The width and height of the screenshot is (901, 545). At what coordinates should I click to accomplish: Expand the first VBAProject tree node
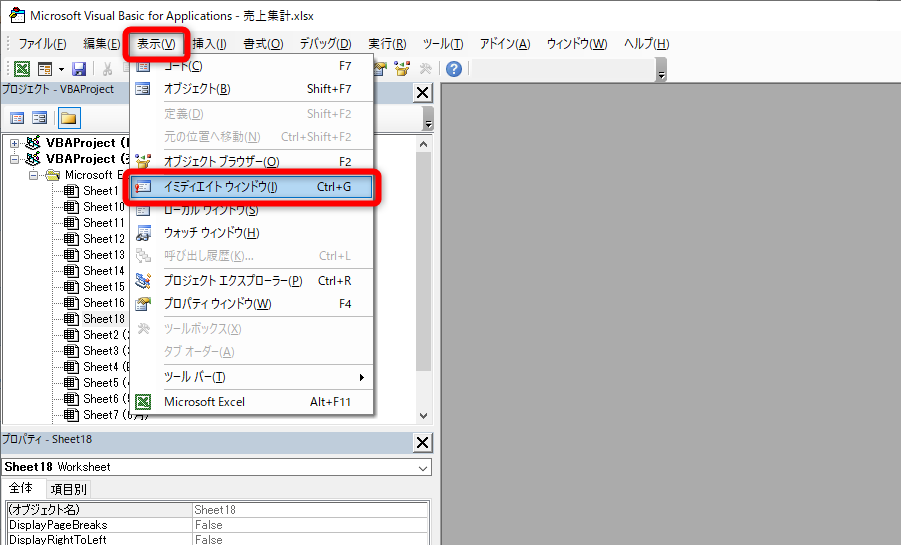14,143
